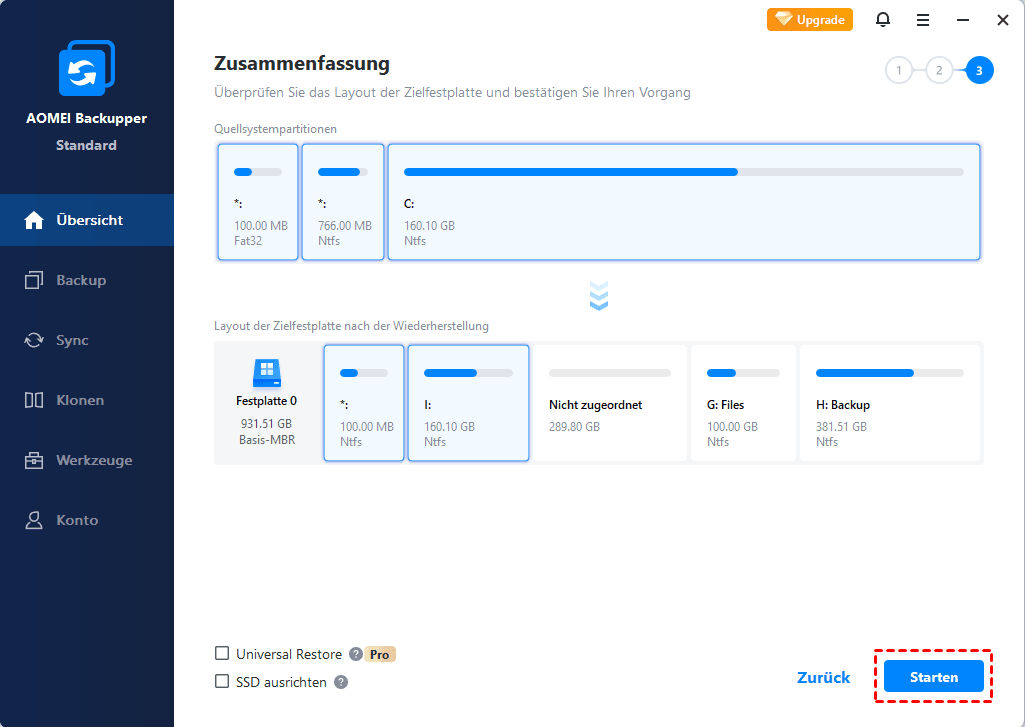Click the step 3 indicator
This screenshot has width=1025, height=727.
click(x=979, y=71)
